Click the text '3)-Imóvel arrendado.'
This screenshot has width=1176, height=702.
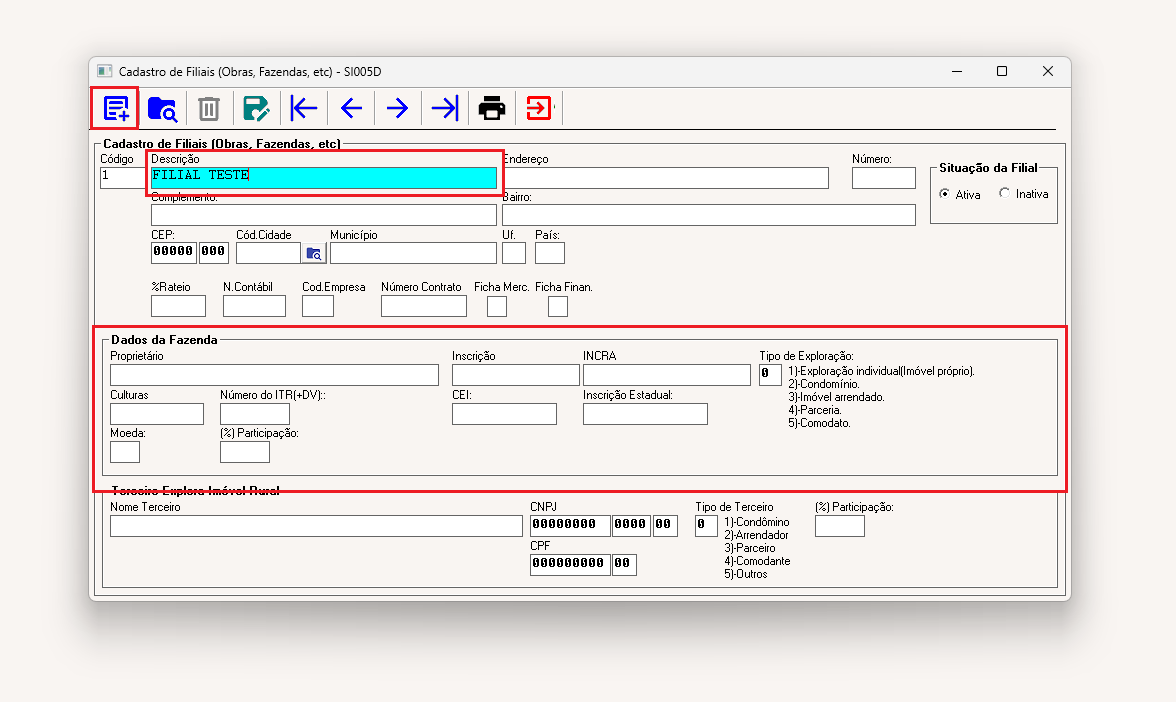[x=836, y=398]
